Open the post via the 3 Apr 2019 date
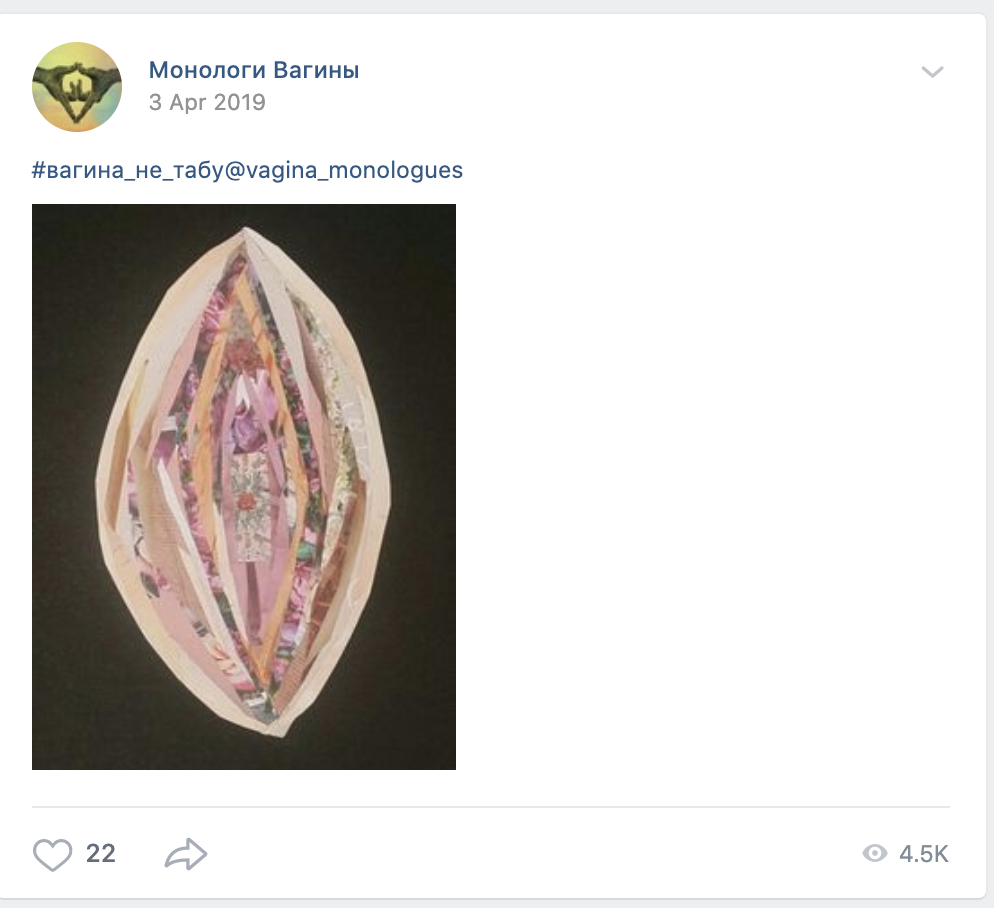This screenshot has height=908, width=994. (x=207, y=102)
